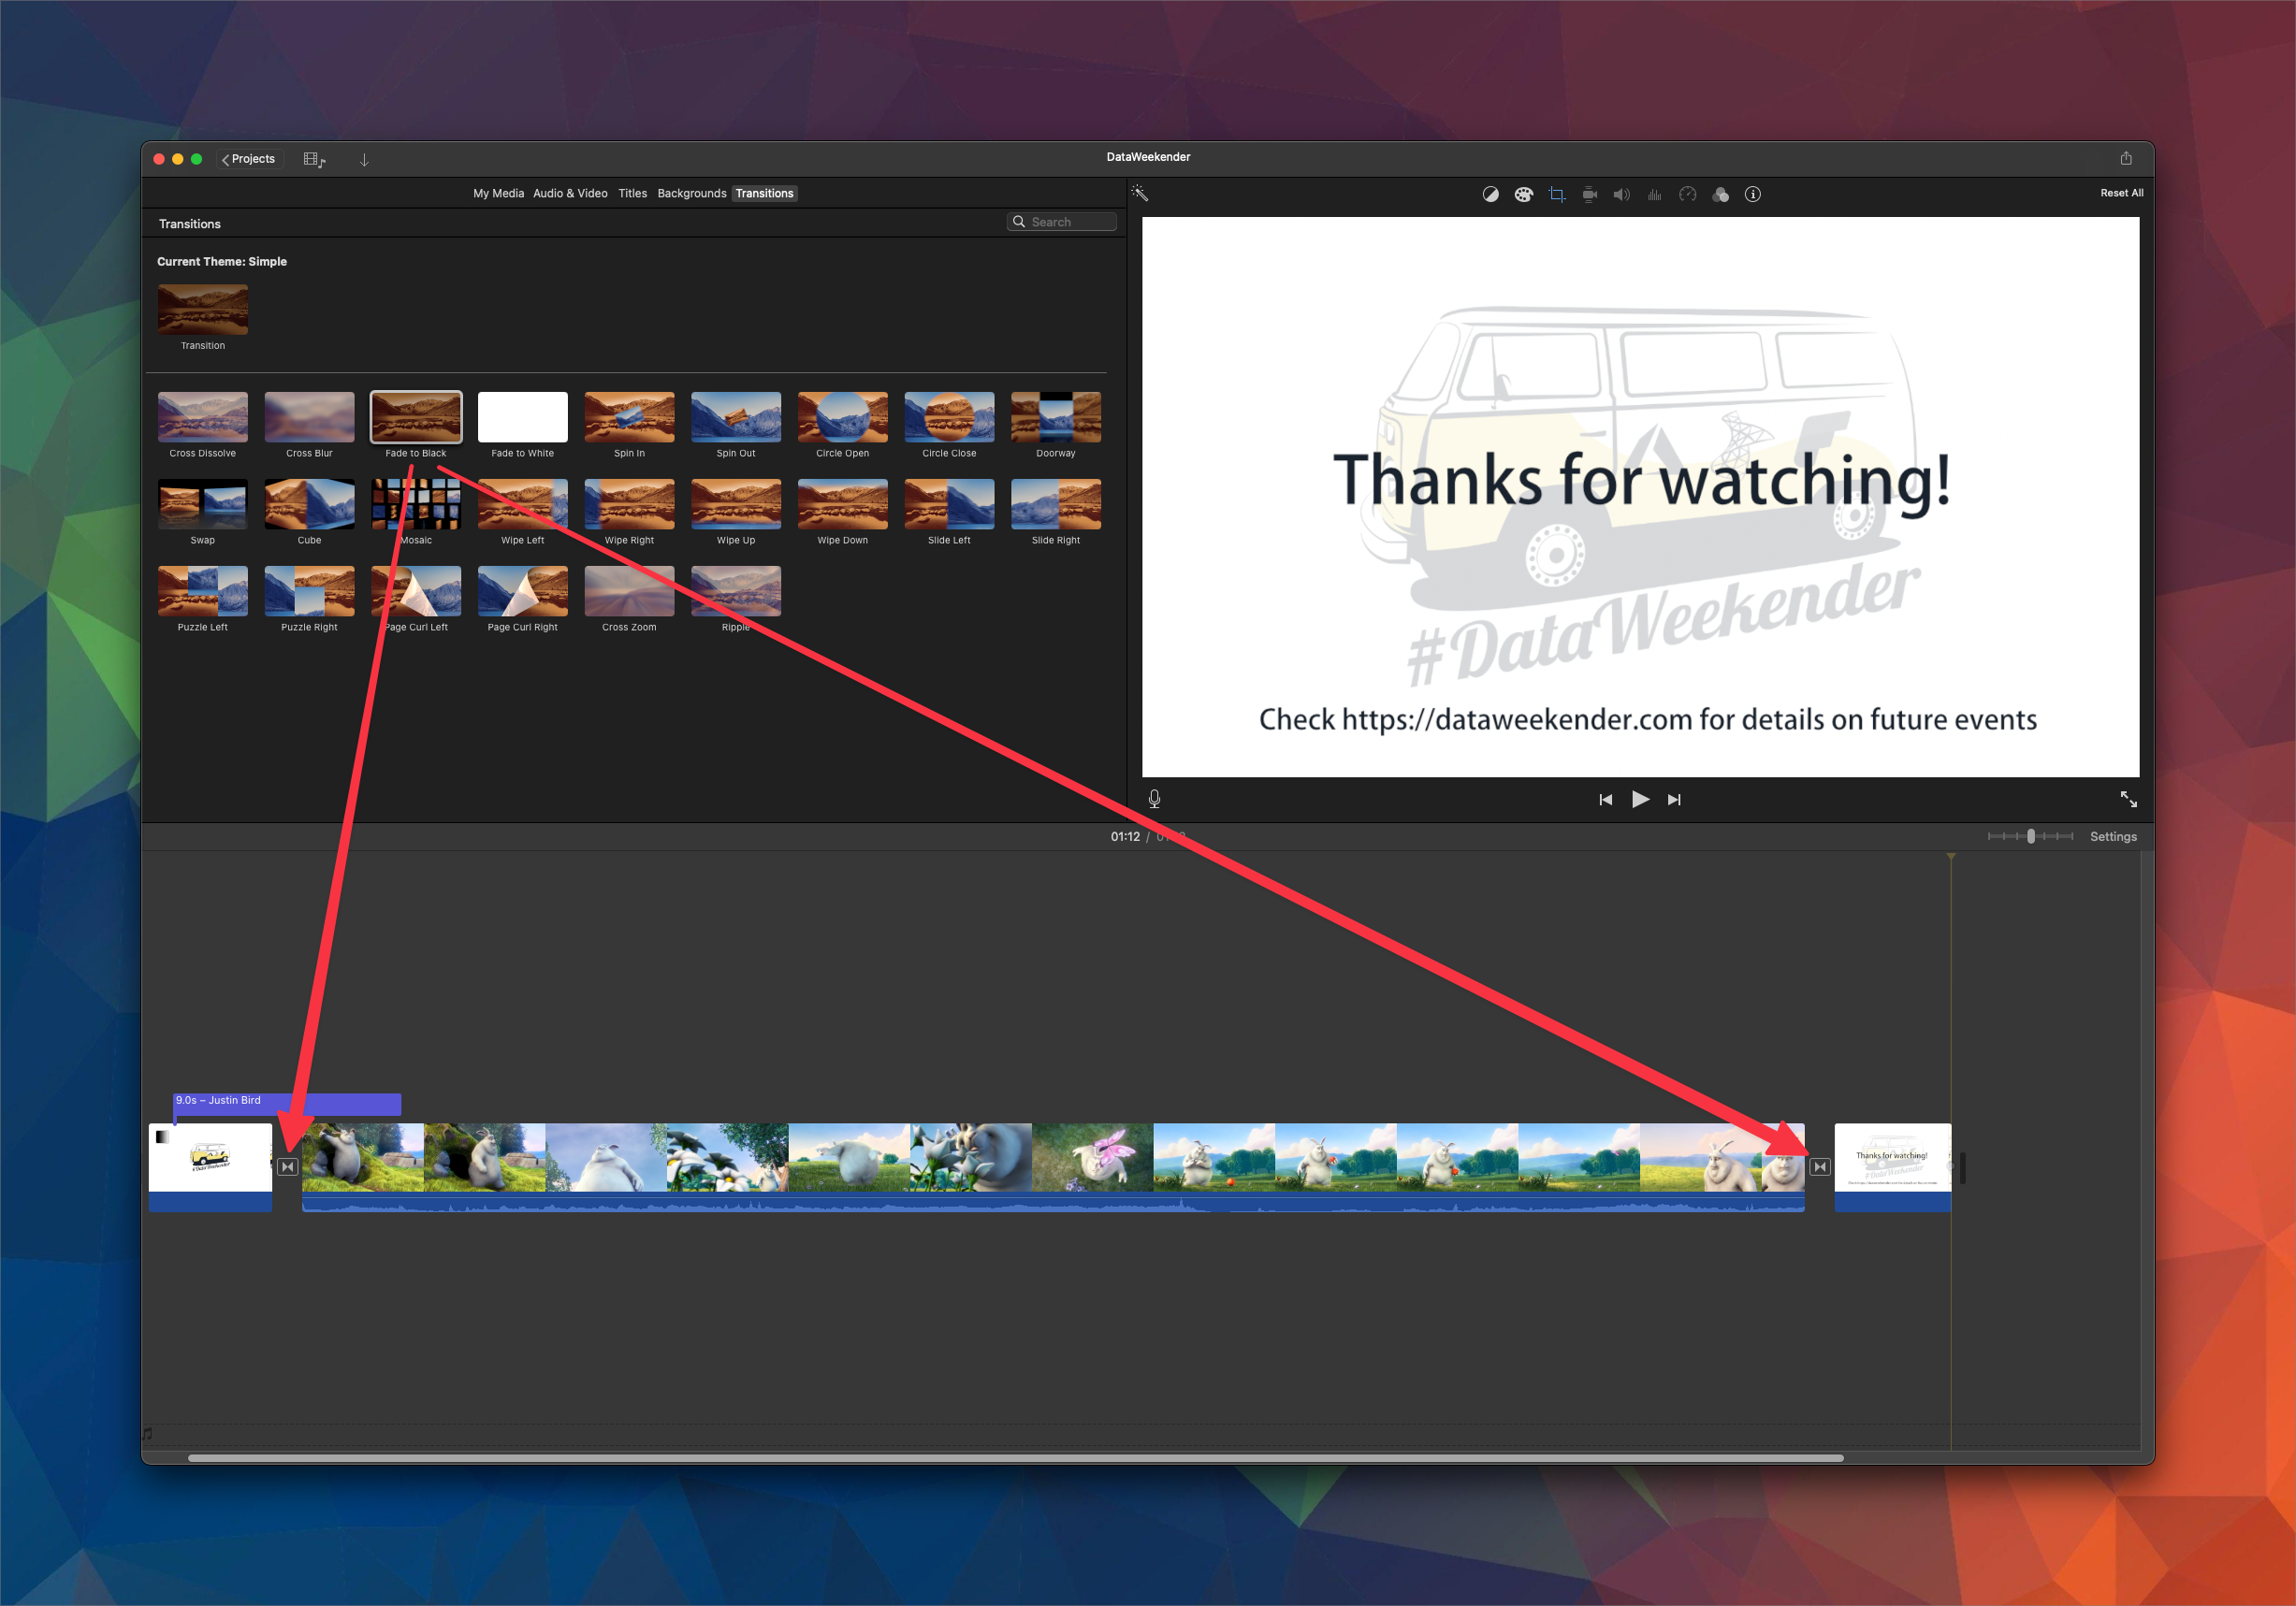2296x1606 pixels.
Task: Select transition marker after the intro clip
Action: tap(288, 1166)
